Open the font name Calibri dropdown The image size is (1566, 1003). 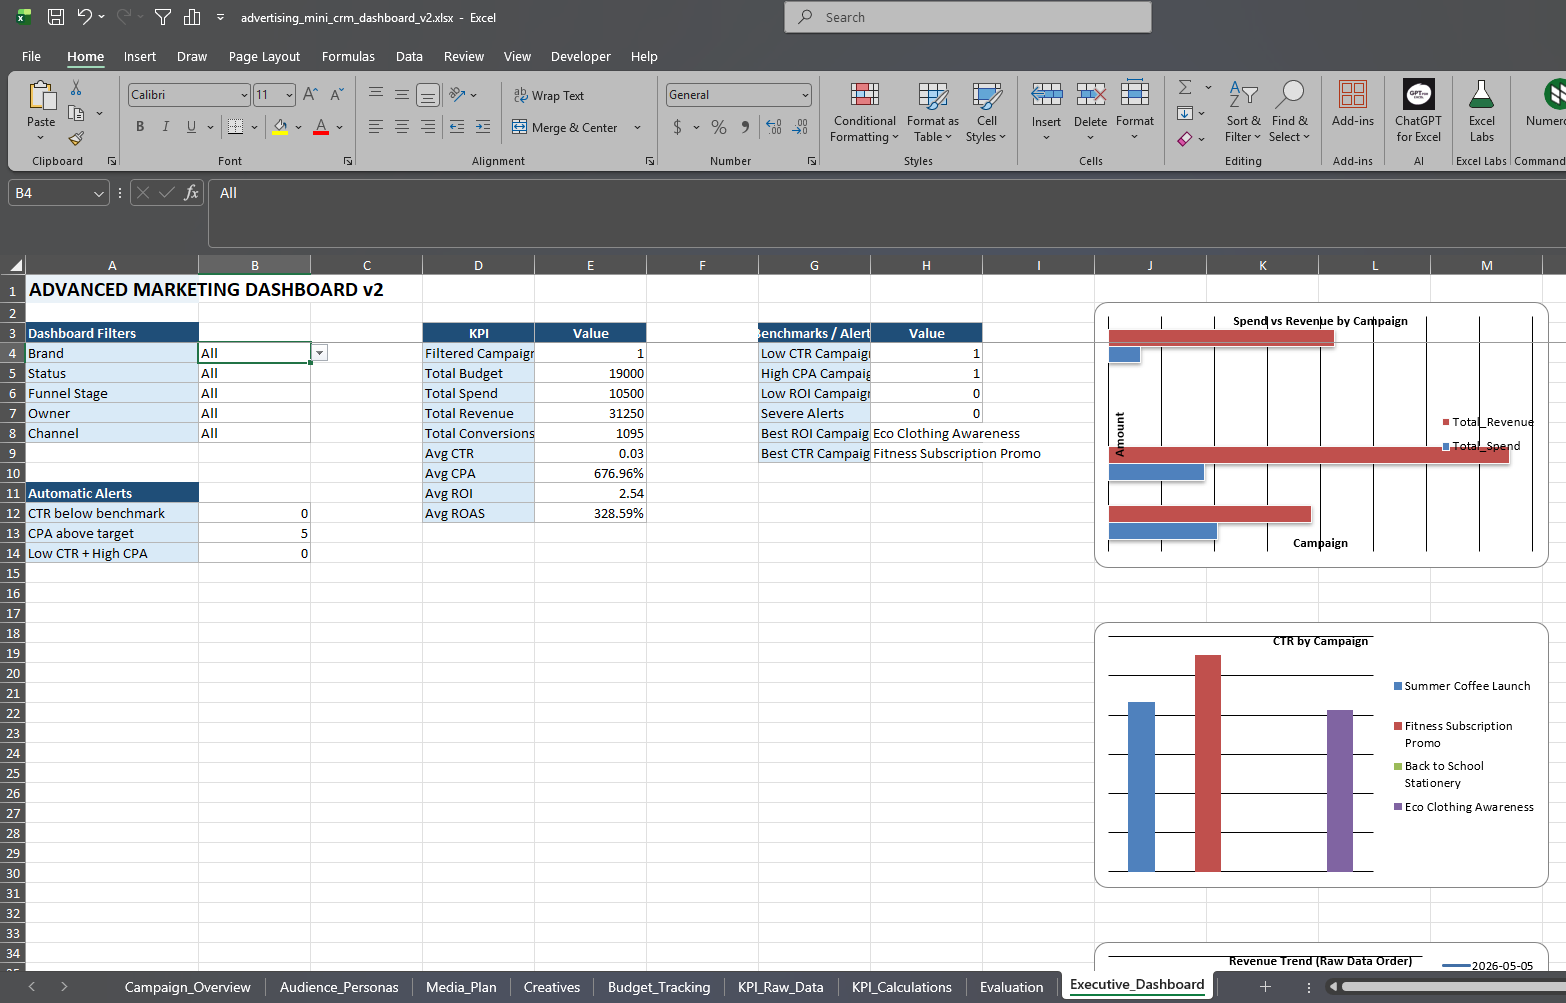pos(244,95)
